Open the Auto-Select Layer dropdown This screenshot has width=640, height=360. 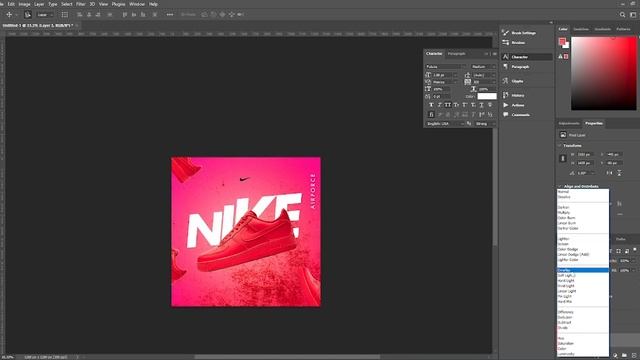click(45, 15)
